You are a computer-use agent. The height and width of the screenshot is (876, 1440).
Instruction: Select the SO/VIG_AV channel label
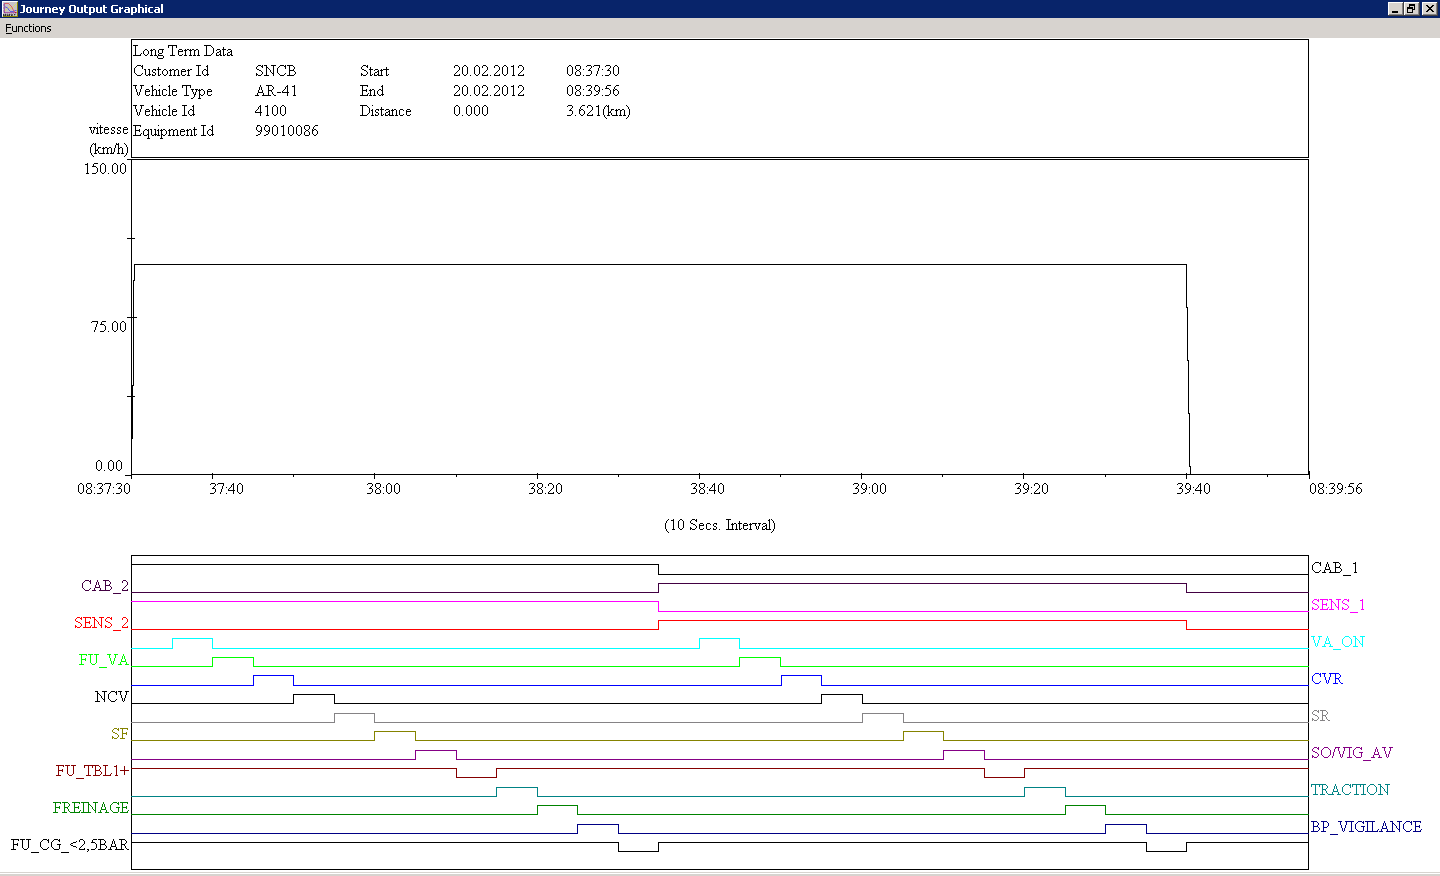1352,753
